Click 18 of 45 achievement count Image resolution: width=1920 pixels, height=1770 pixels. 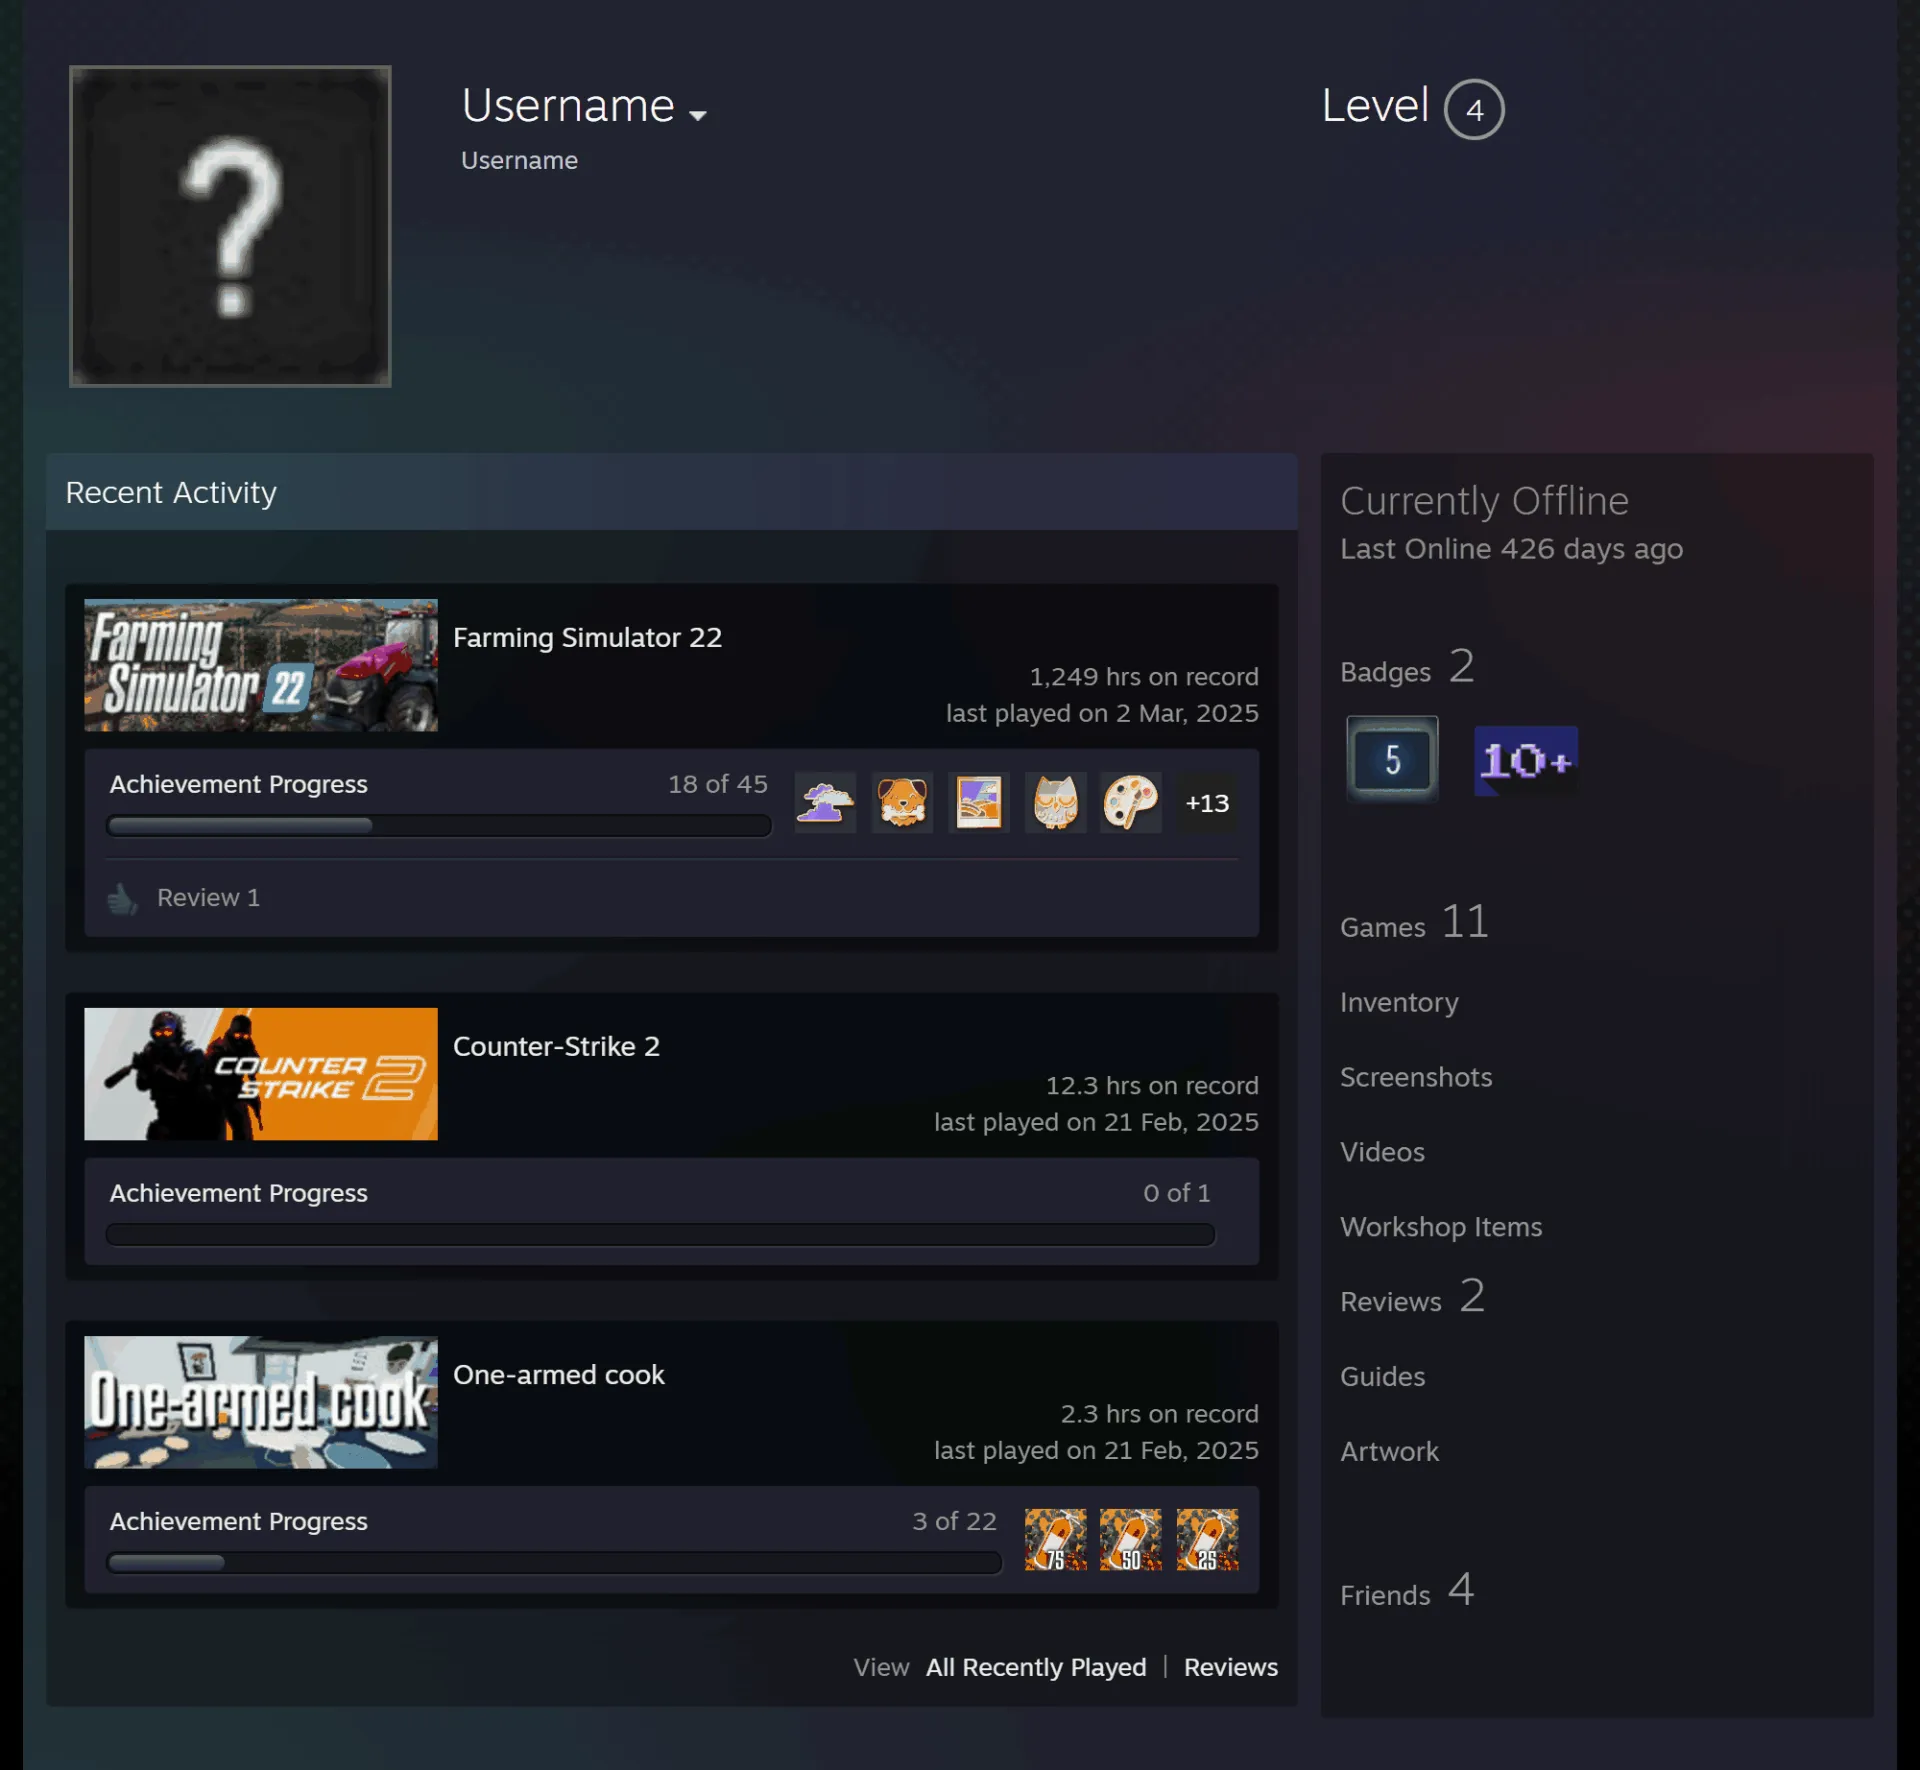pos(717,784)
